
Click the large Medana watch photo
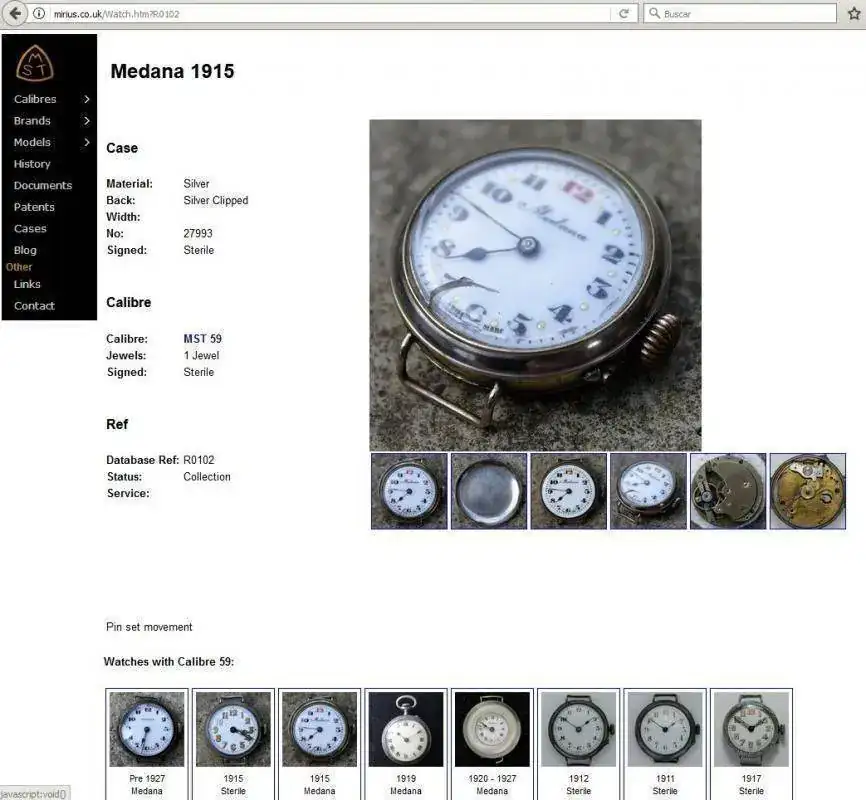[x=535, y=285]
